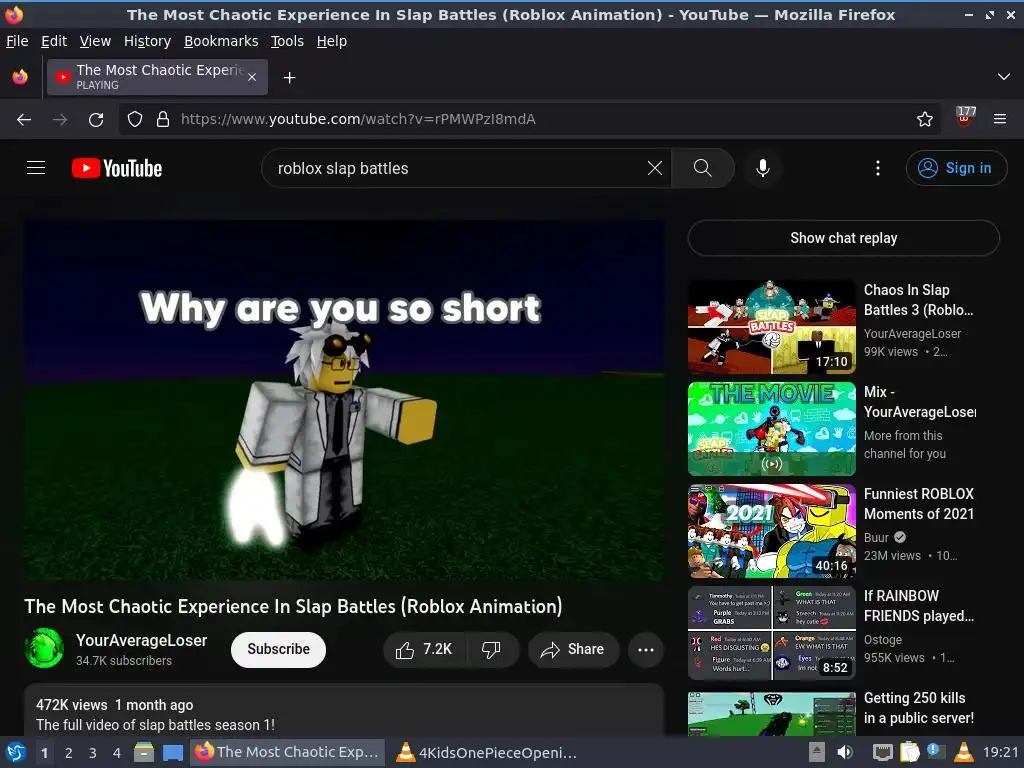Open Firefox application hamburger menu

(x=1000, y=119)
